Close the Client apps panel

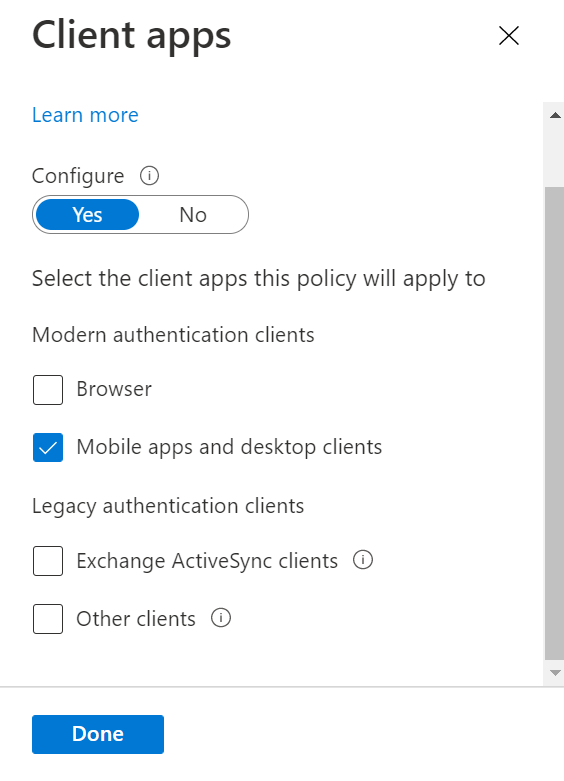coord(509,36)
